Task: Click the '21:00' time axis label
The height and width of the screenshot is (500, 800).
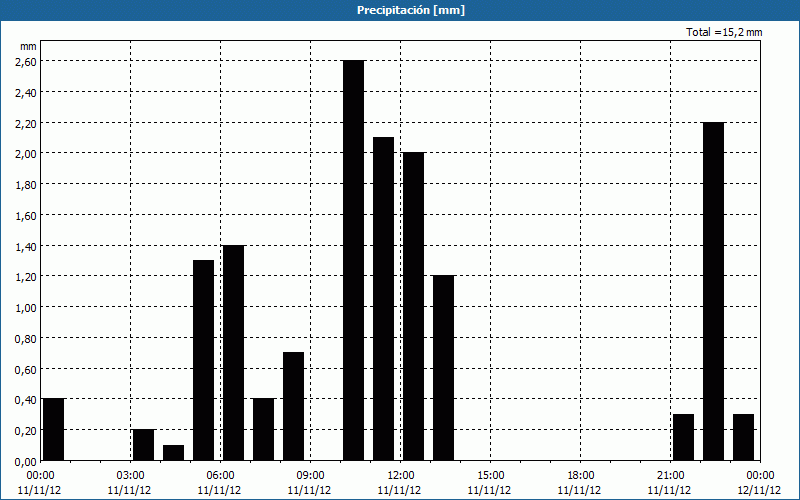Action: (x=670, y=476)
